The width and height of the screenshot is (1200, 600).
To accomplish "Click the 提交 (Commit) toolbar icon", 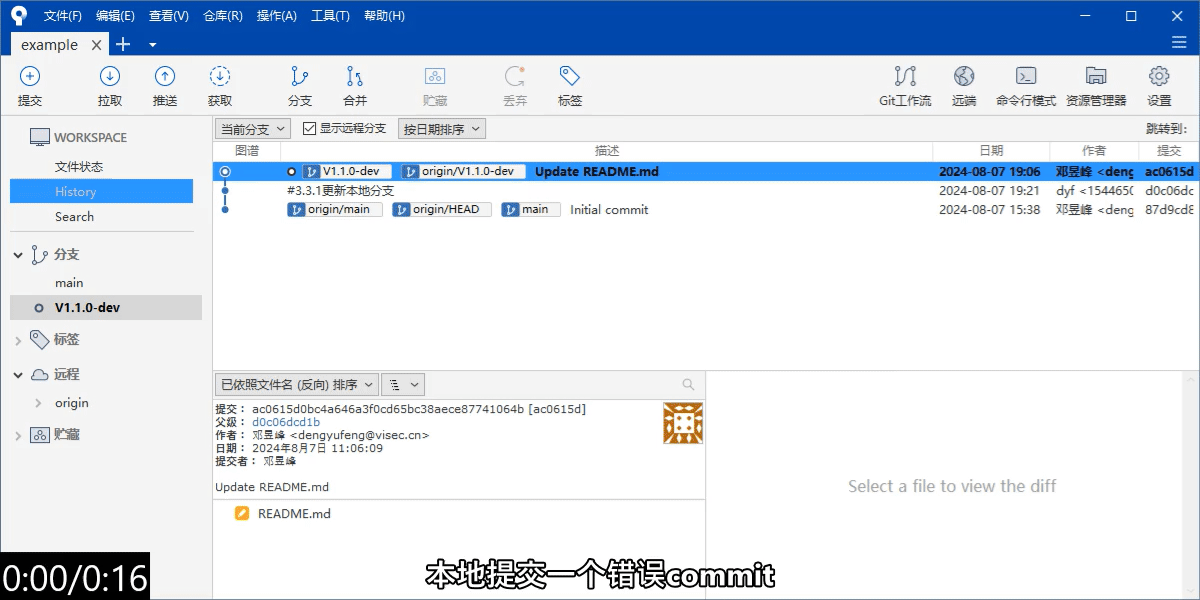I will (x=29, y=85).
